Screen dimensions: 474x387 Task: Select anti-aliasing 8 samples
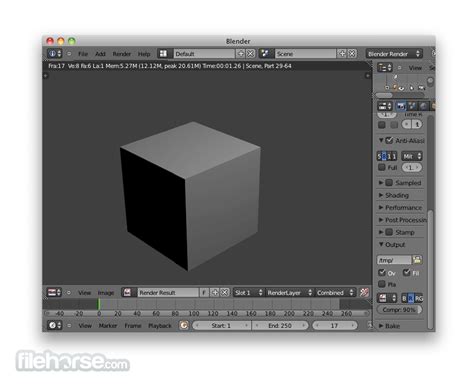384,156
